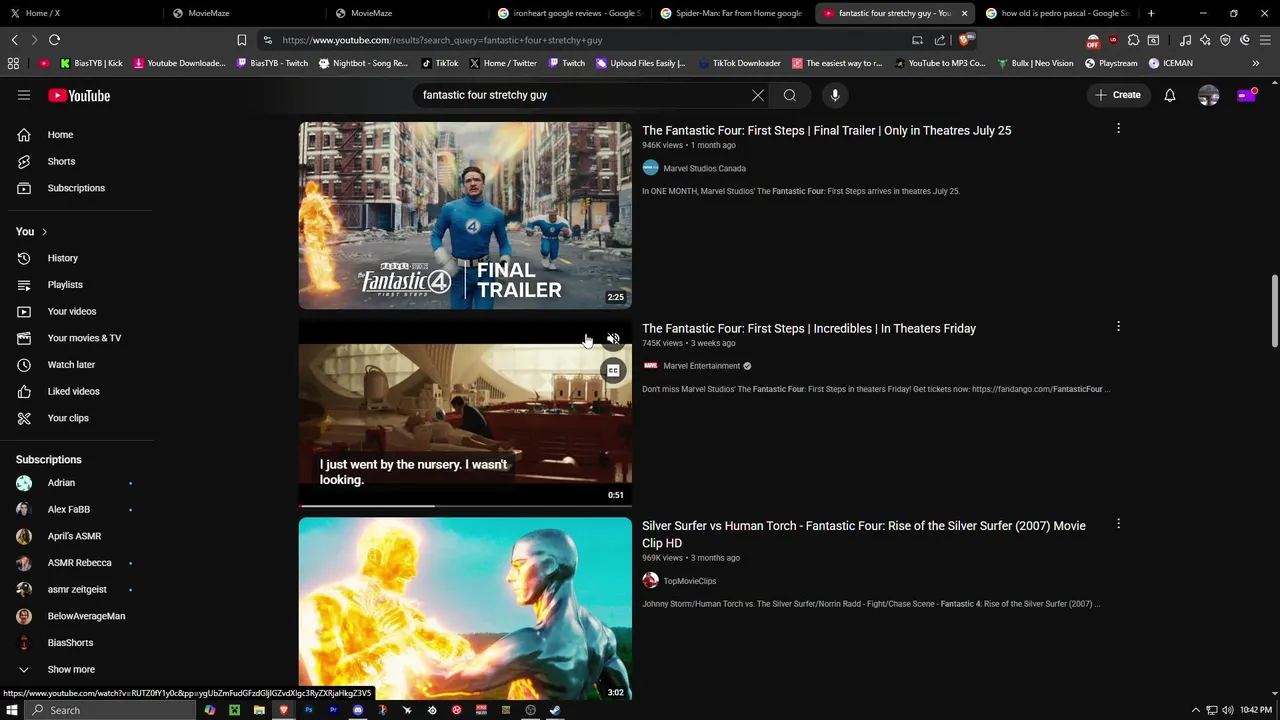Image resolution: width=1280 pixels, height=720 pixels.
Task: Visit the Marvel Studios Canada channel
Action: pos(704,168)
